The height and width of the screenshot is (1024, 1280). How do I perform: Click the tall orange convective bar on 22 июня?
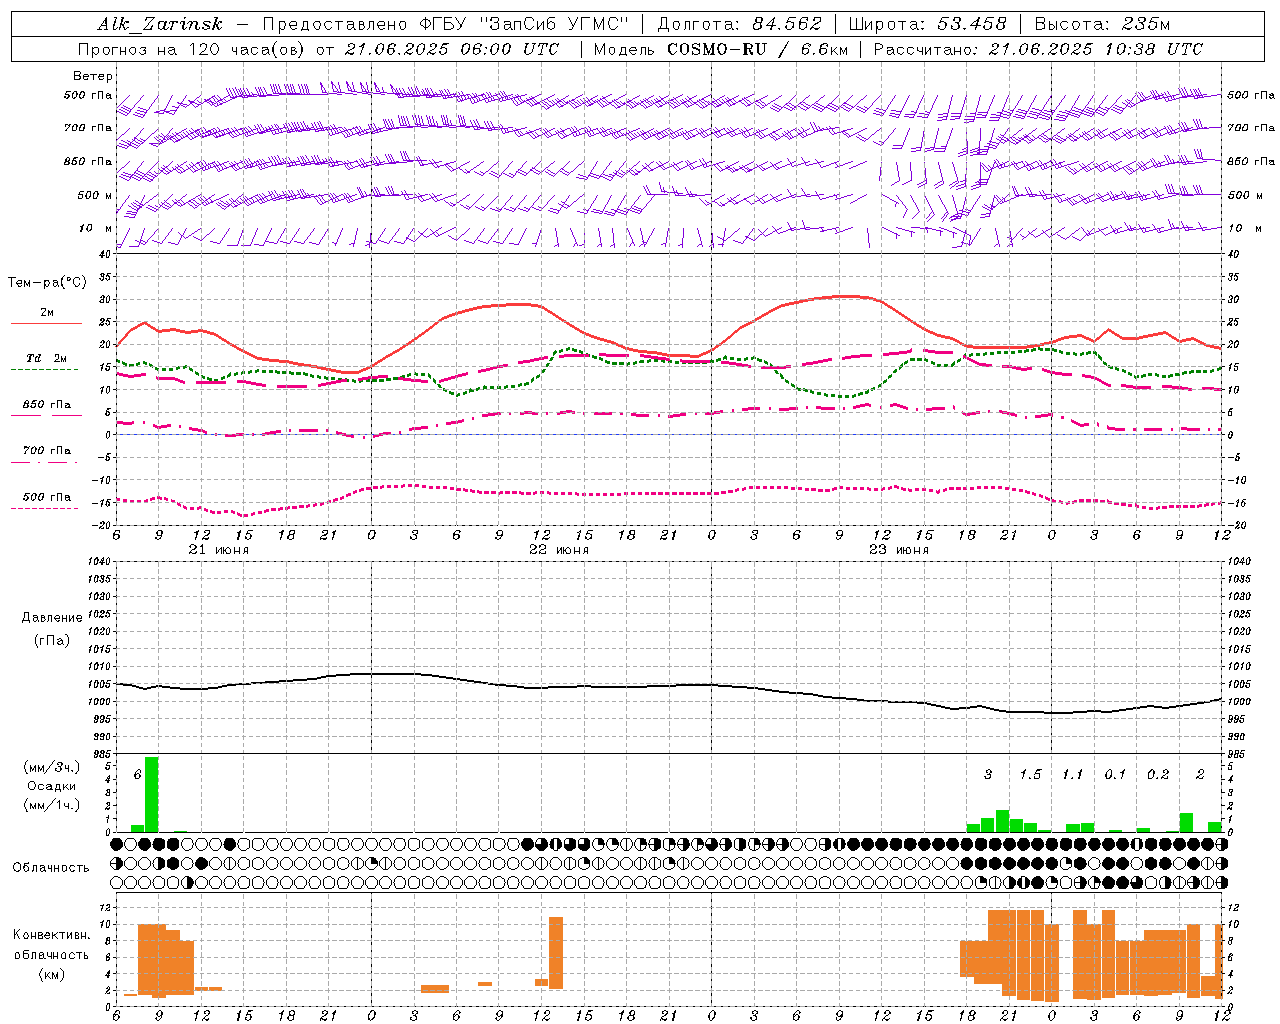[556, 953]
